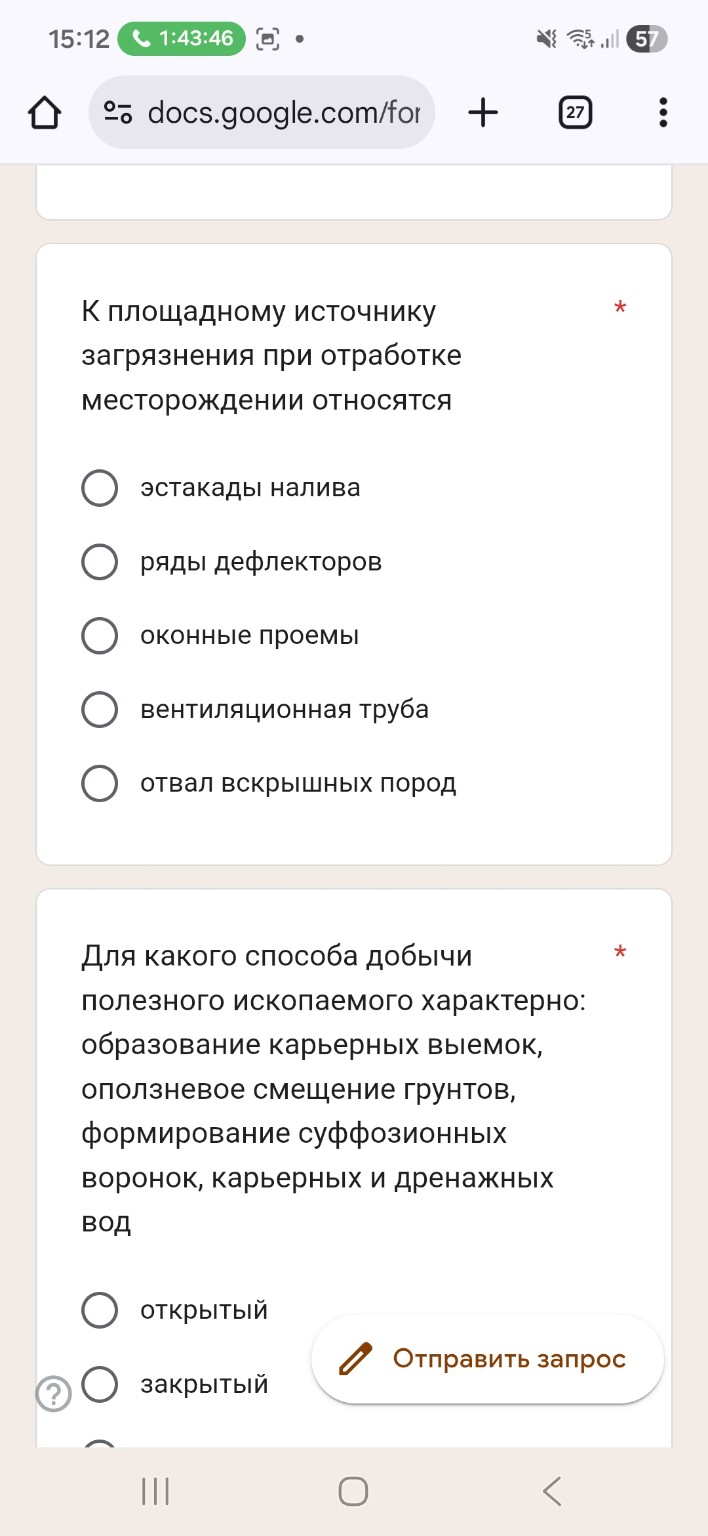Select the "открытый" mining method option
The height and width of the screenshot is (1536, 708).
(99, 1310)
